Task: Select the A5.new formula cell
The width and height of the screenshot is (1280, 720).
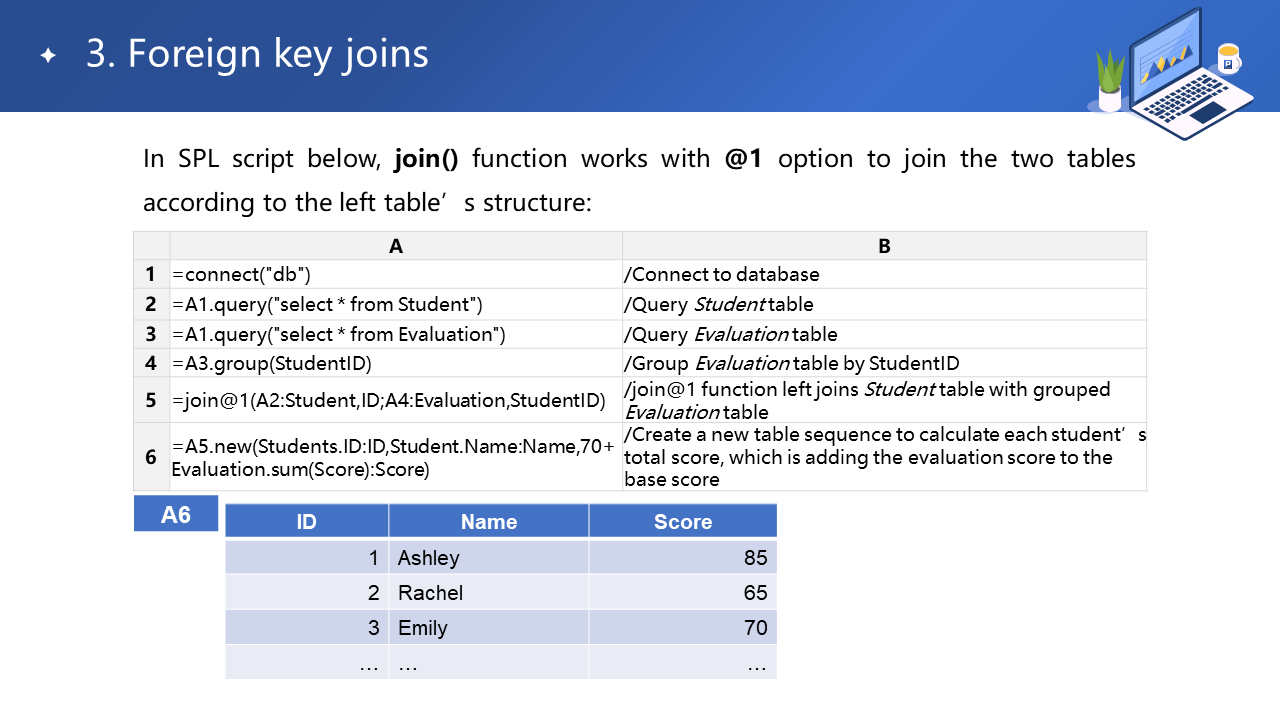Action: coord(396,457)
